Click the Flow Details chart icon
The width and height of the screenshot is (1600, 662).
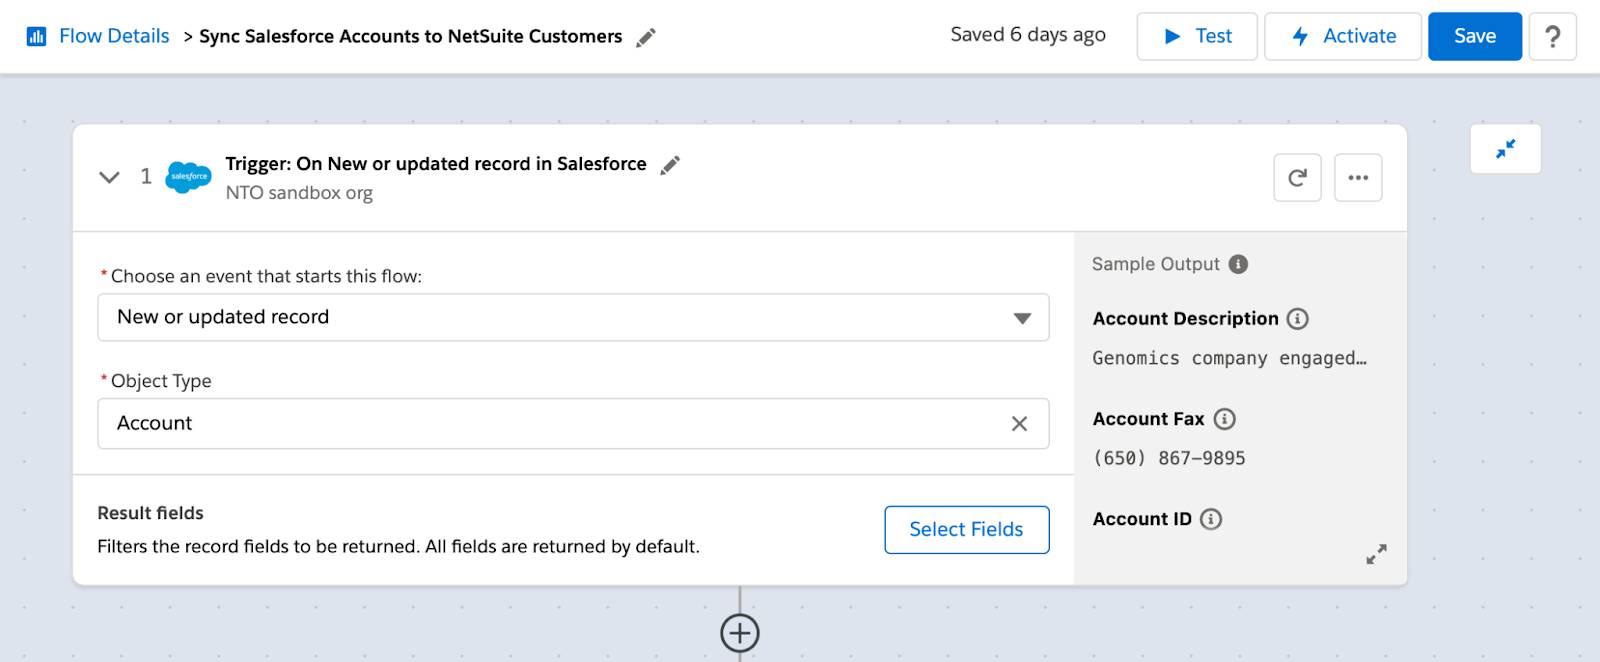36,37
